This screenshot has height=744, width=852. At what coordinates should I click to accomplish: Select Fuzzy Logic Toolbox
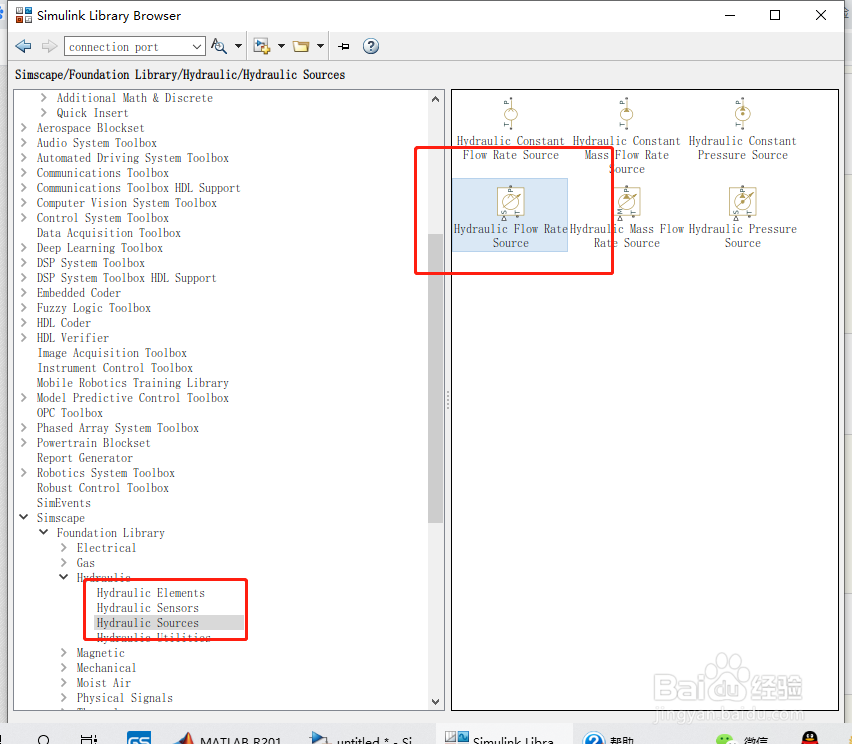(93, 308)
